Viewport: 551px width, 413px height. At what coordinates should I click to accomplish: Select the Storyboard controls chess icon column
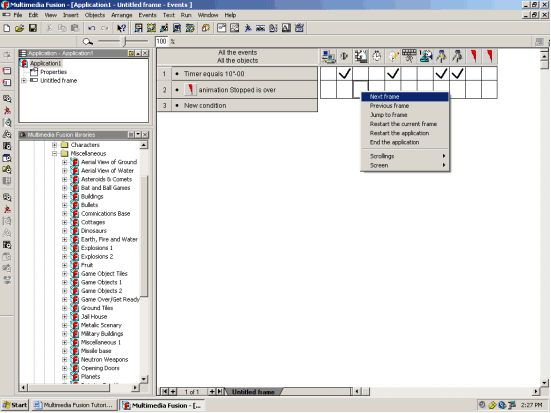[x=361, y=57]
